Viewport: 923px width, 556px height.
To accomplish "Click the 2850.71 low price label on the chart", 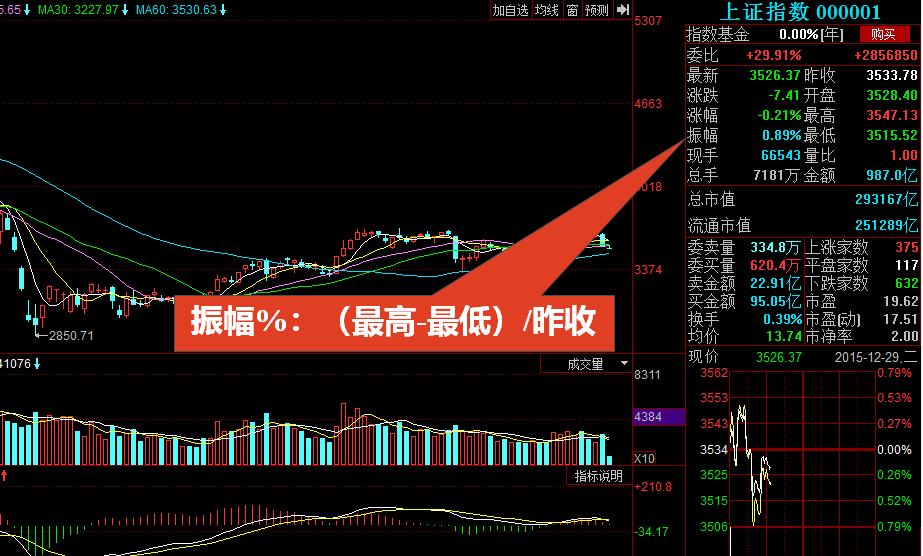I will click(71, 336).
